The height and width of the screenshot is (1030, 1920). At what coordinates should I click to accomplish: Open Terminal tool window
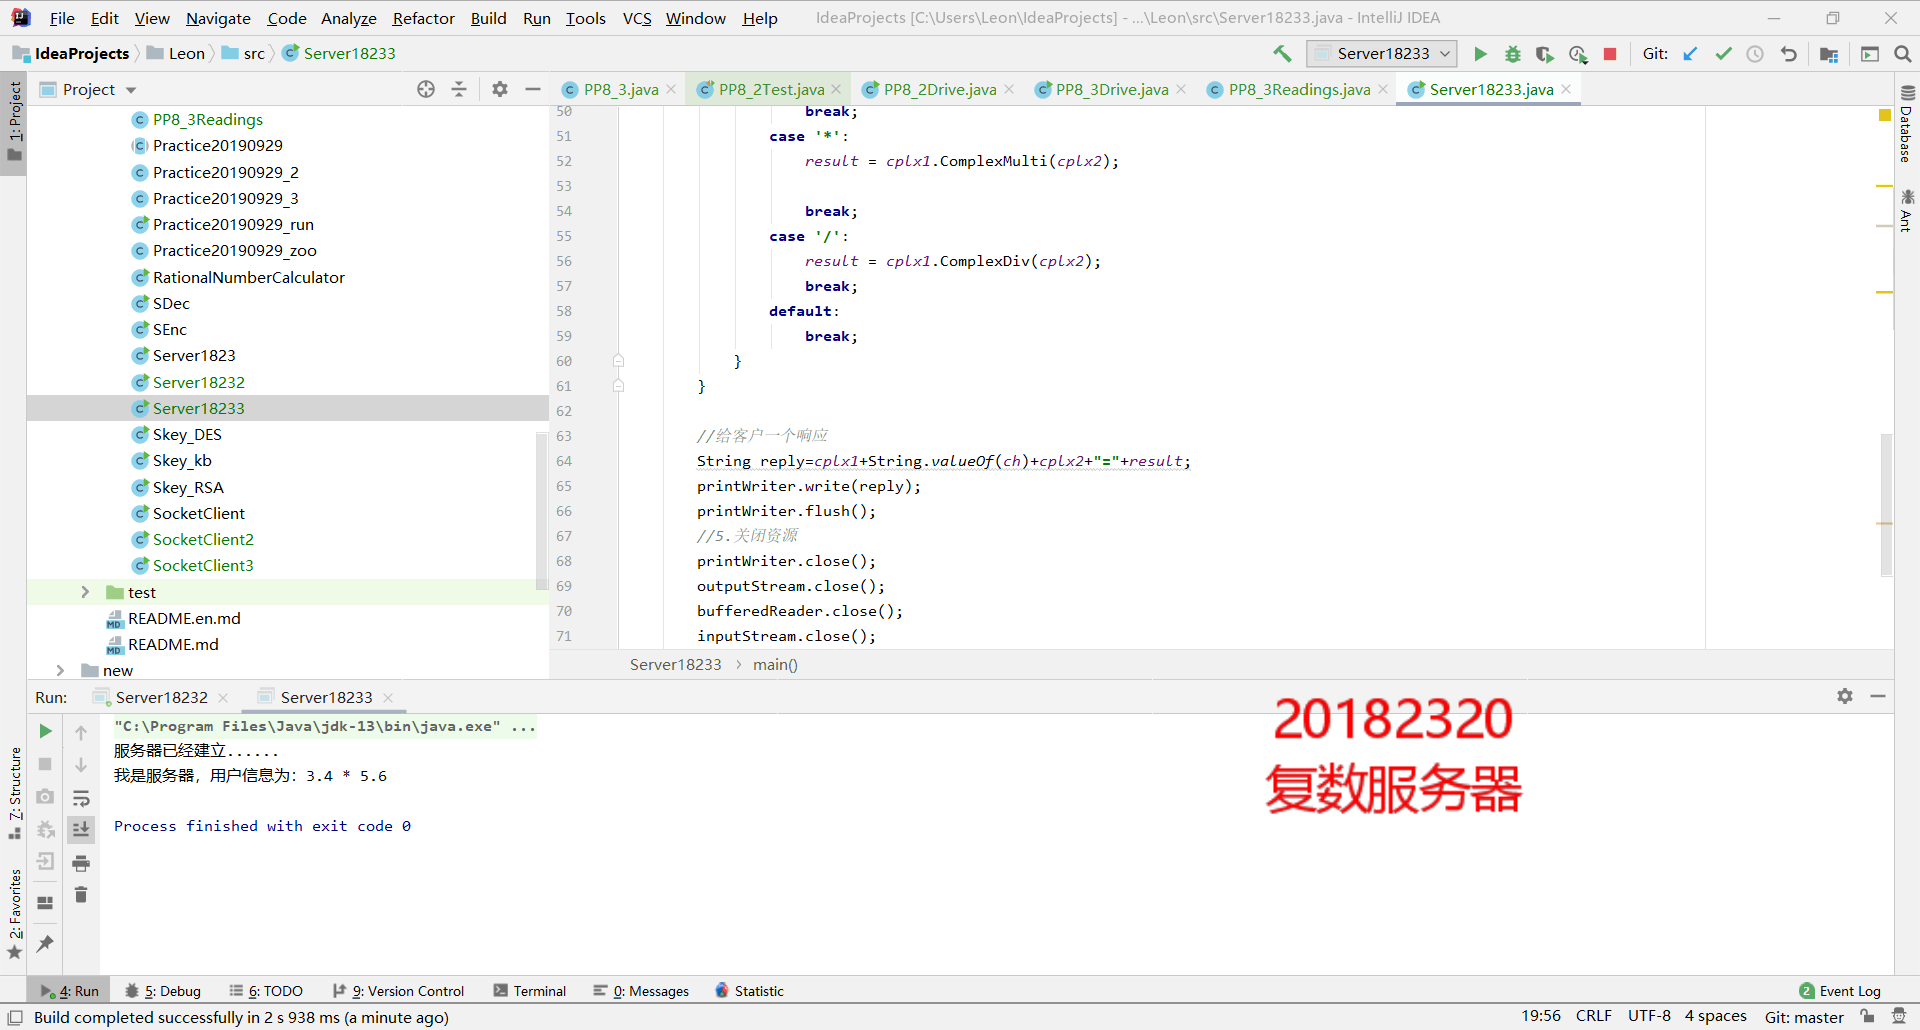(x=530, y=991)
